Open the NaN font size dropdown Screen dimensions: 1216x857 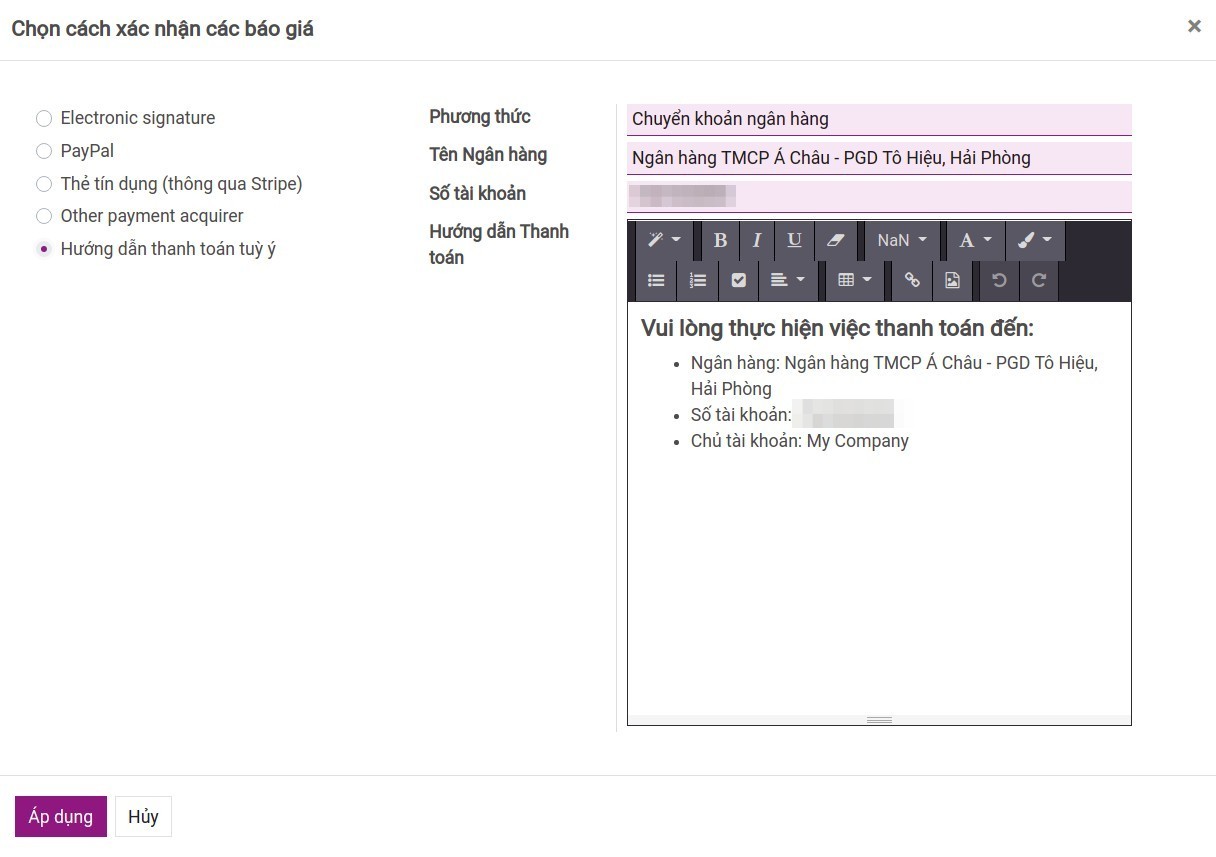click(902, 240)
